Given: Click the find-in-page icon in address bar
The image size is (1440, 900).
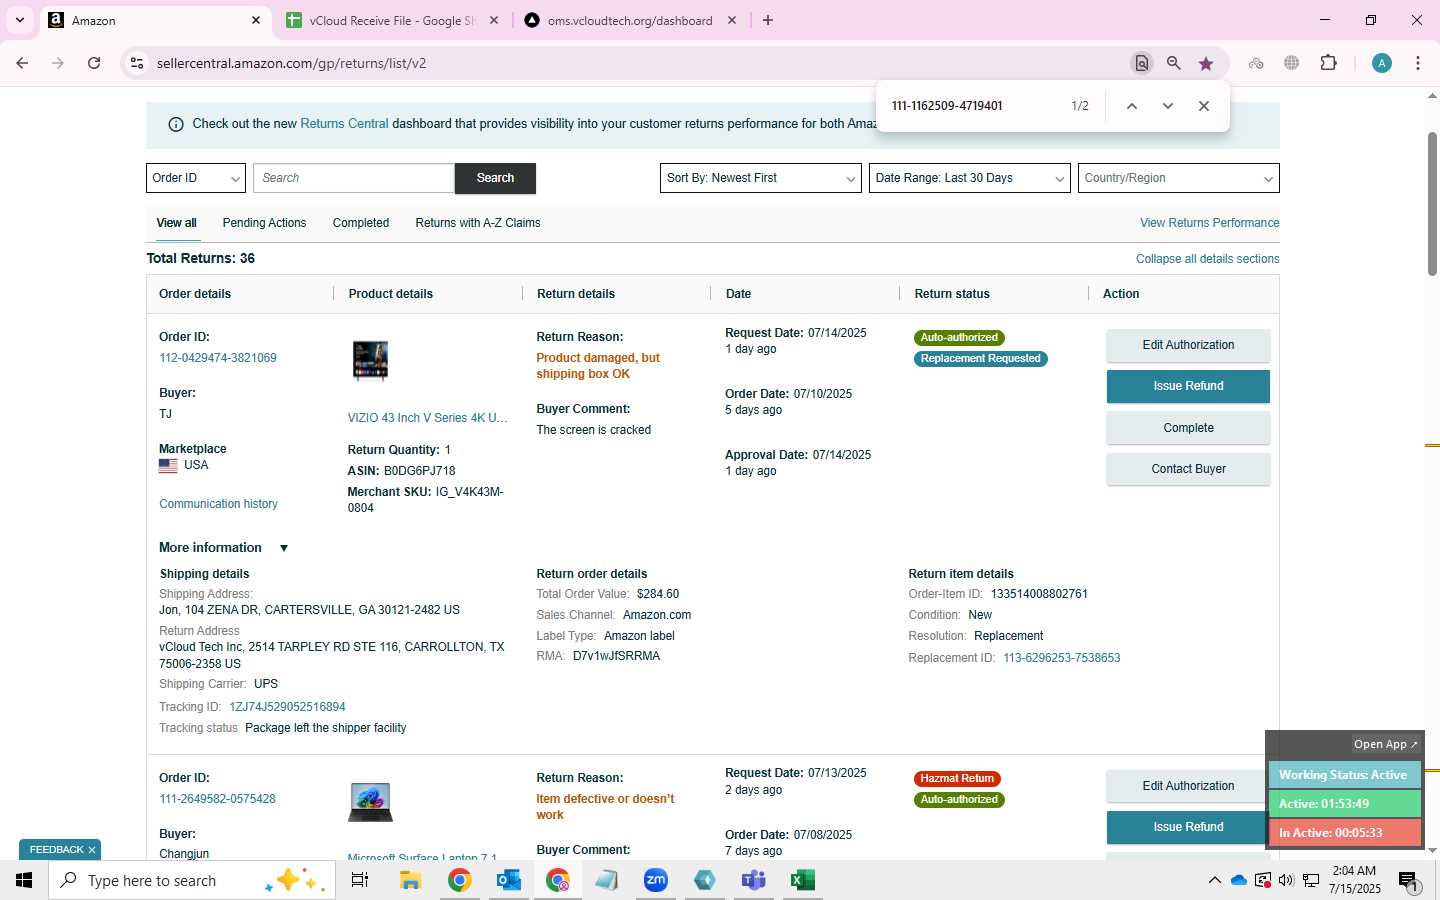Looking at the screenshot, I should (1141, 63).
